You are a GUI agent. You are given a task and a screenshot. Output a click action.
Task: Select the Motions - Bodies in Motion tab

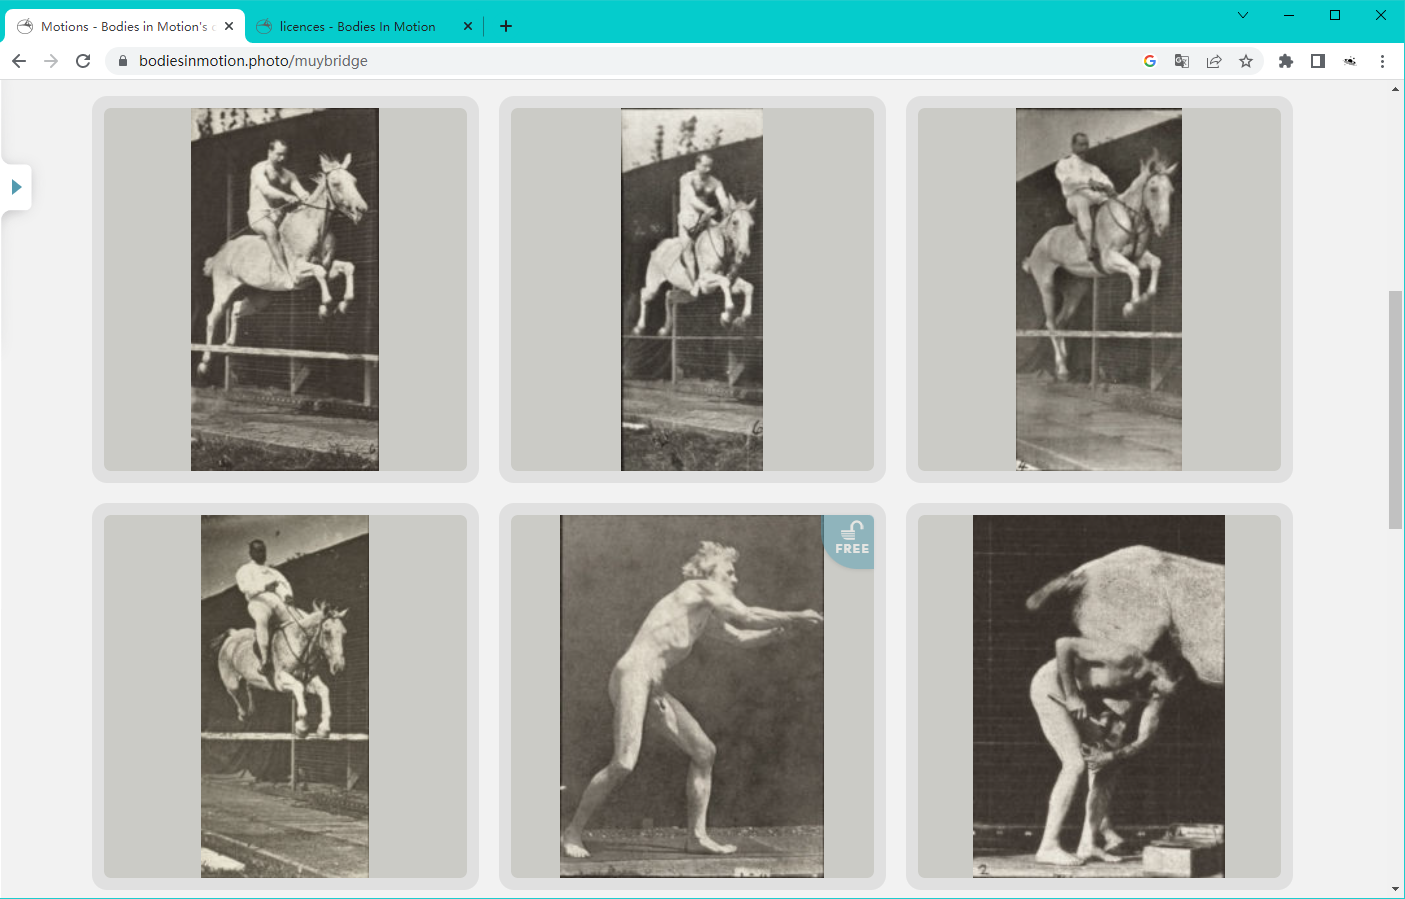click(125, 26)
